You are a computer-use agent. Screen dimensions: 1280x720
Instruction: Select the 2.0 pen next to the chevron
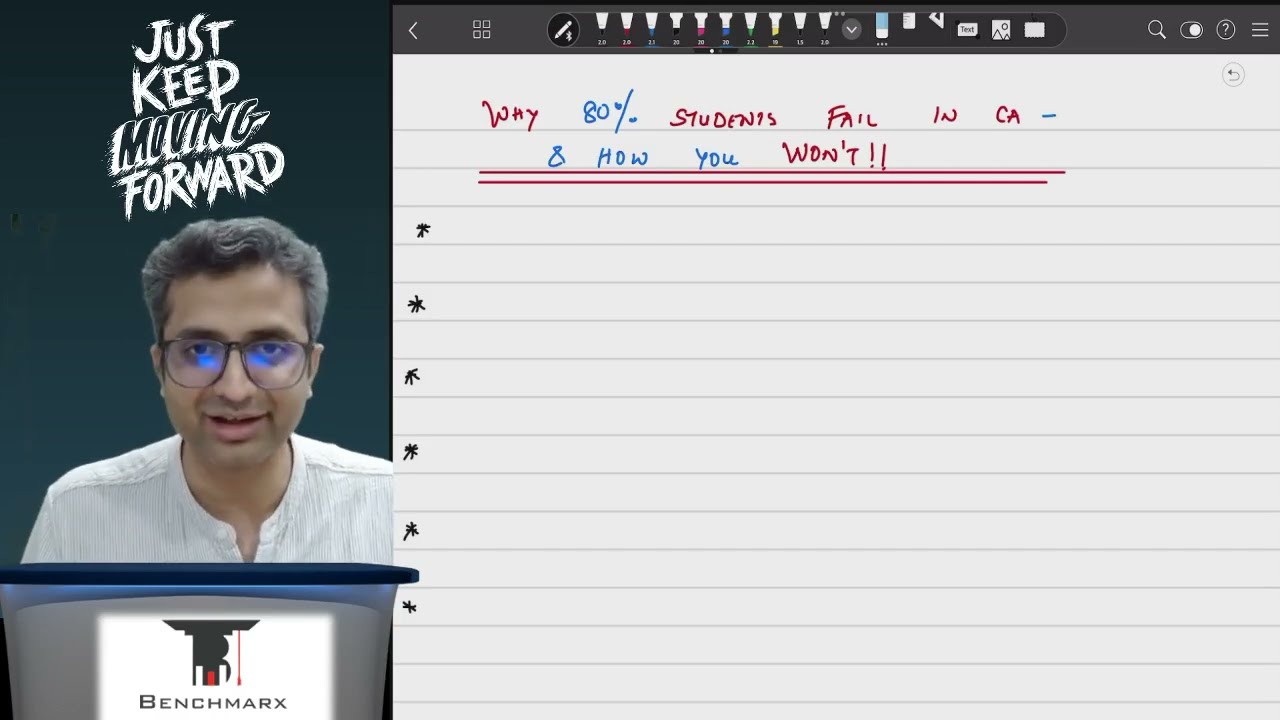tap(825, 28)
